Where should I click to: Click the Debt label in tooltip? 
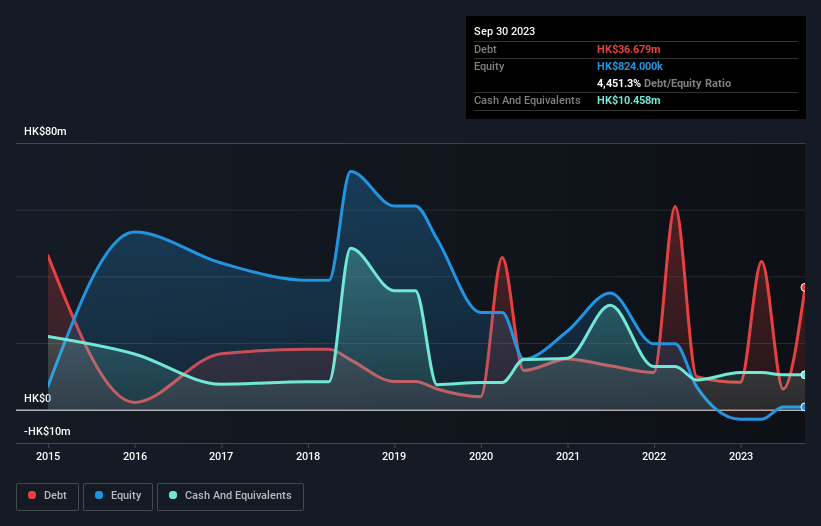click(x=485, y=49)
